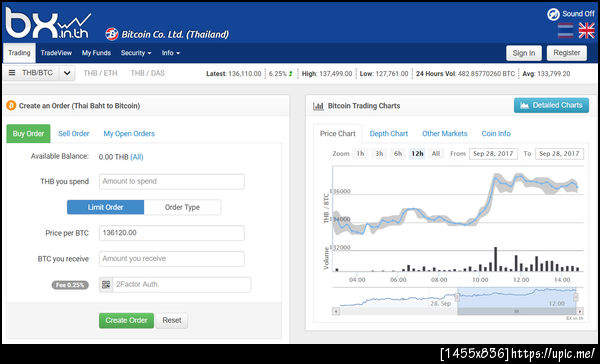The height and width of the screenshot is (364, 600).
Task: Switch to the Depth Chart tab
Action: [388, 134]
